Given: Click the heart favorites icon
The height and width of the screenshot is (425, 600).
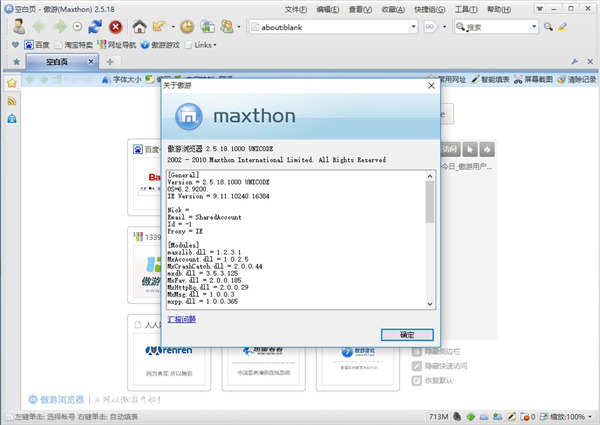Looking at the screenshot, I should coord(15,45).
